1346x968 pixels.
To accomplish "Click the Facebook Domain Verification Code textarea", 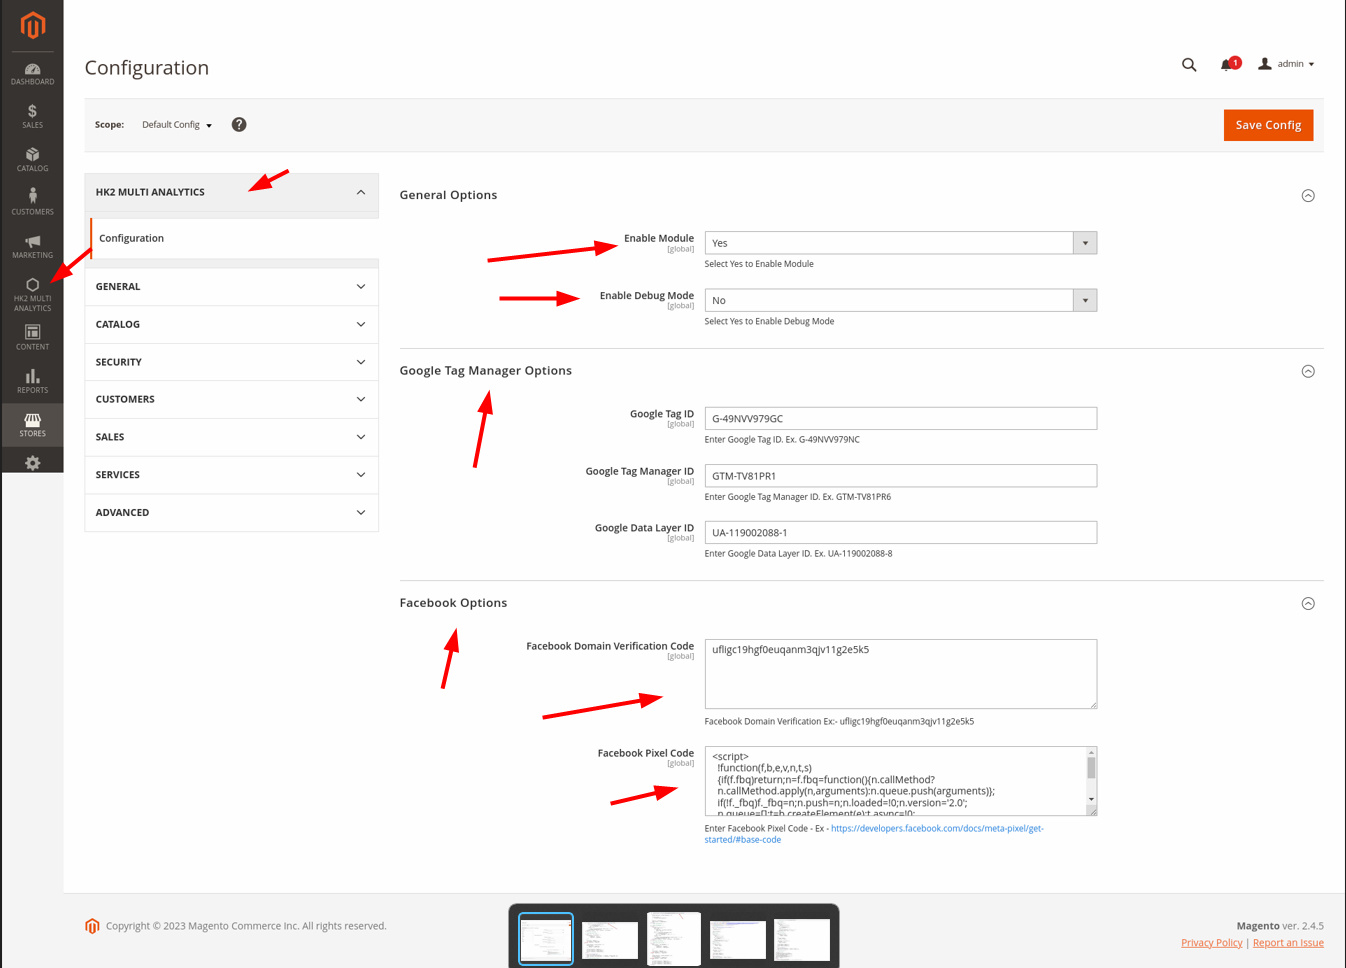I will (x=900, y=674).
